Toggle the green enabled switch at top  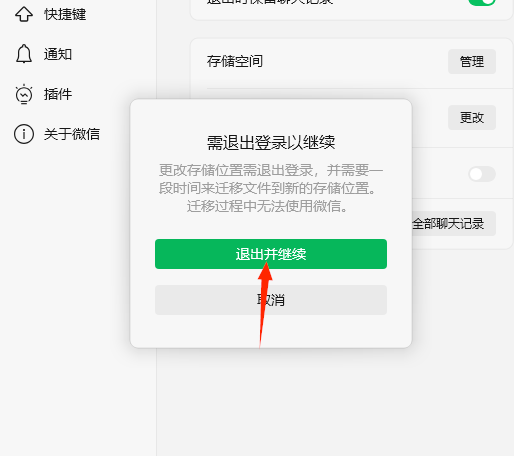click(x=482, y=2)
